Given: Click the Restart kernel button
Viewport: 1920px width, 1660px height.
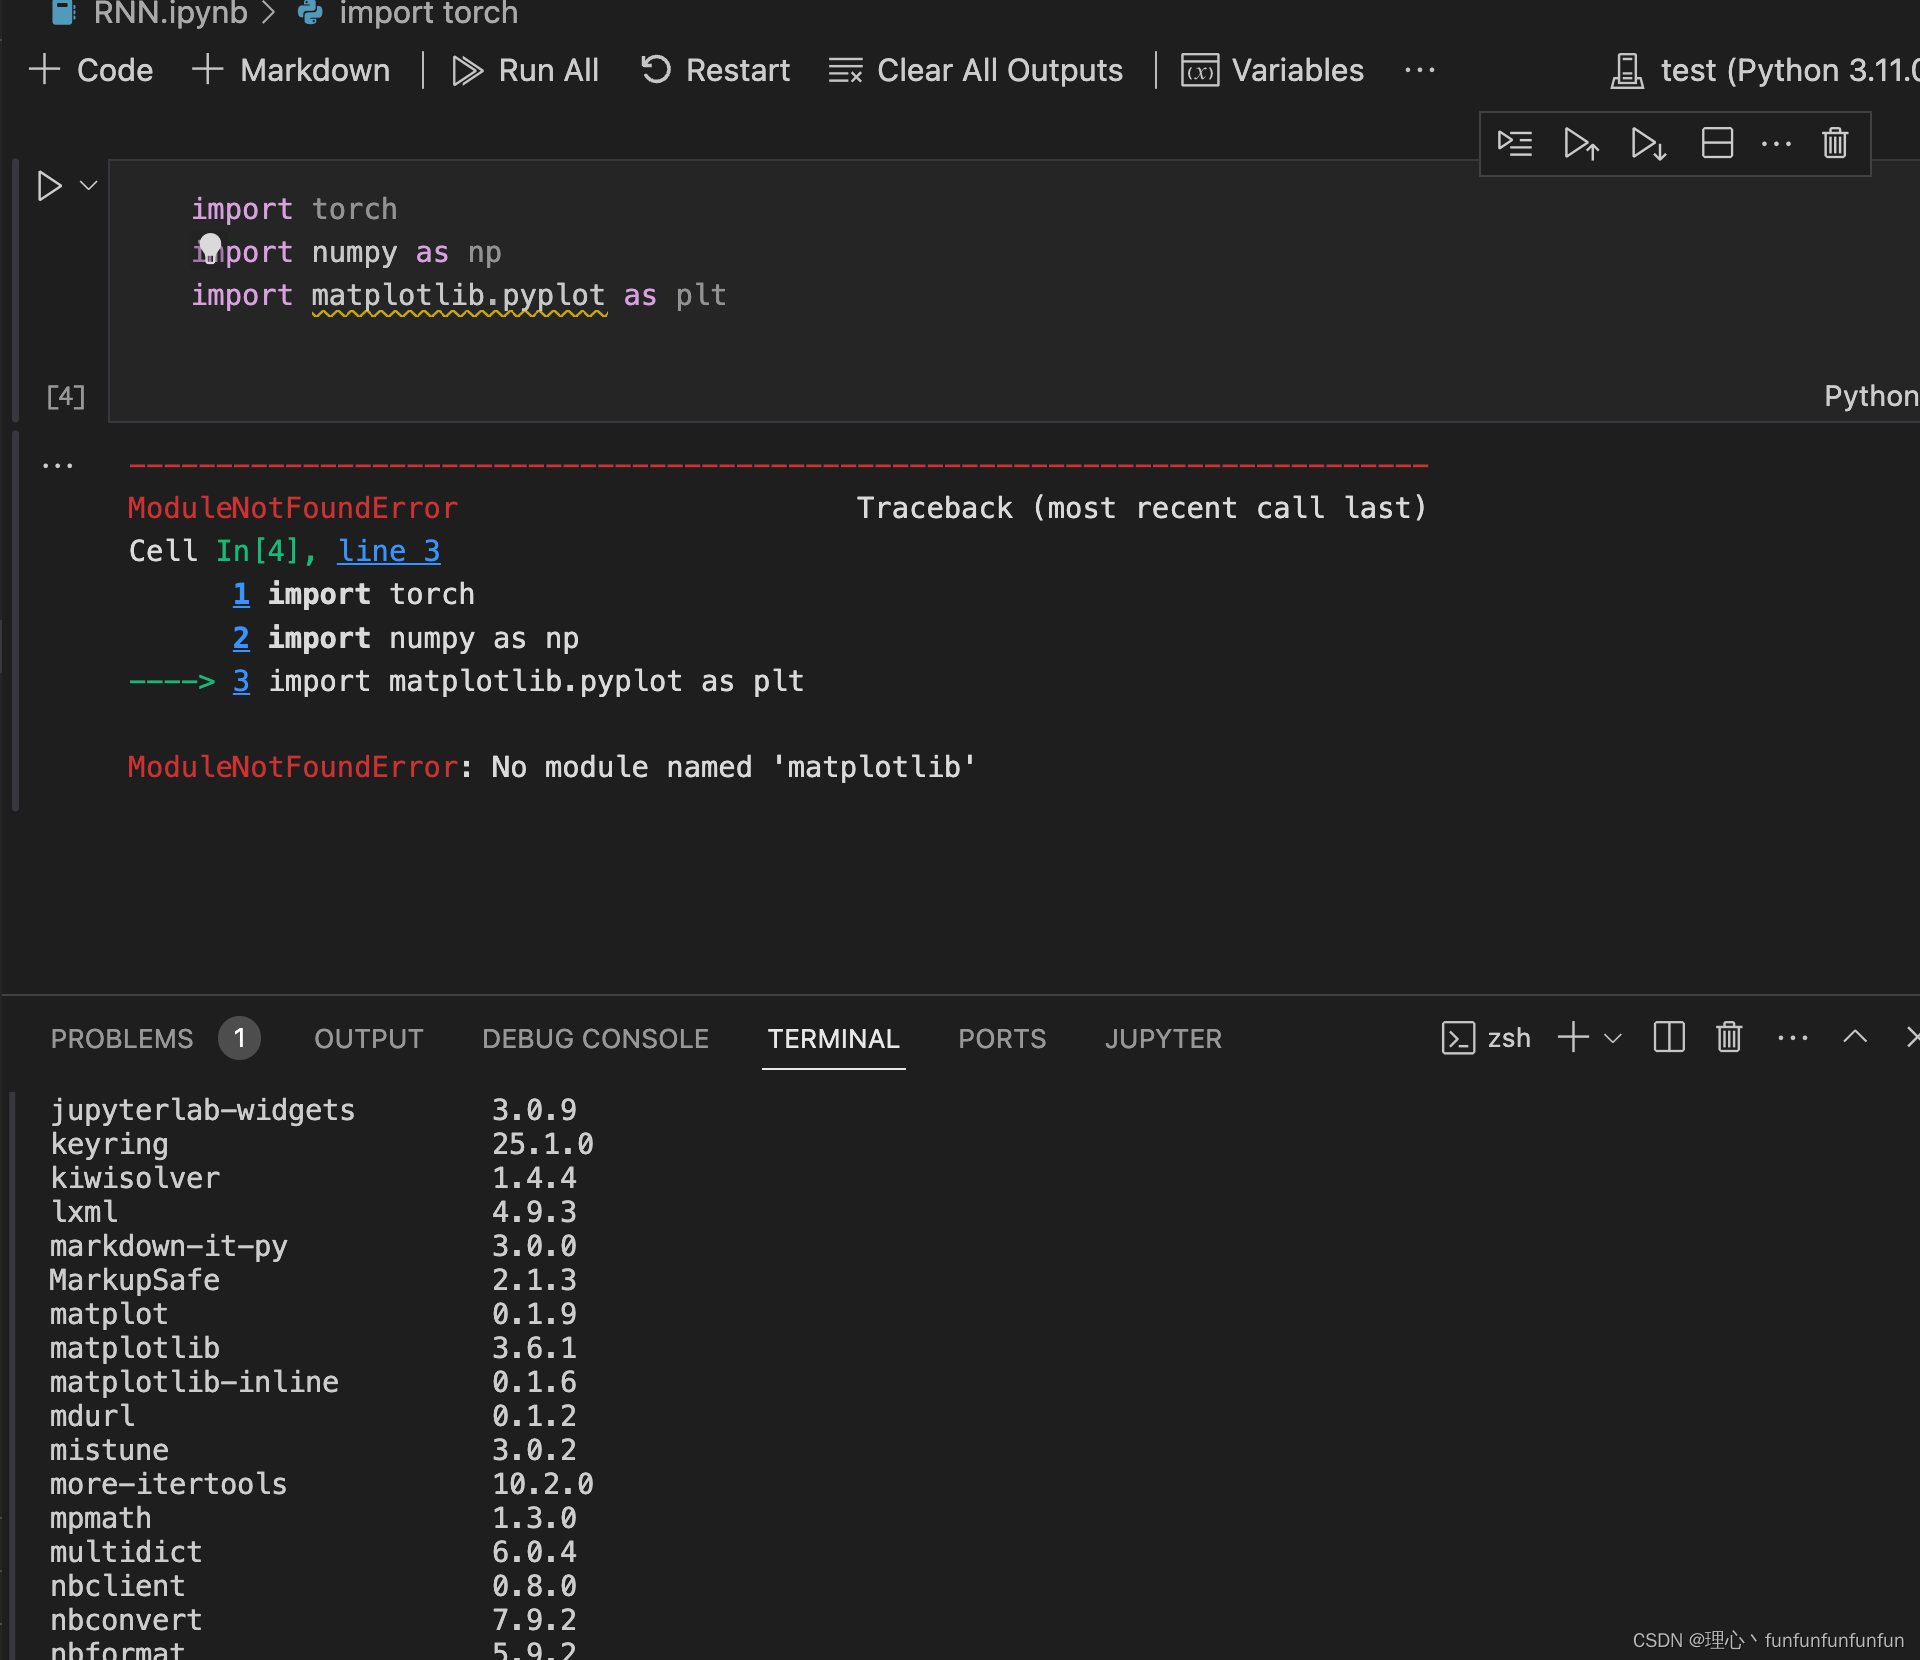Looking at the screenshot, I should [x=715, y=69].
